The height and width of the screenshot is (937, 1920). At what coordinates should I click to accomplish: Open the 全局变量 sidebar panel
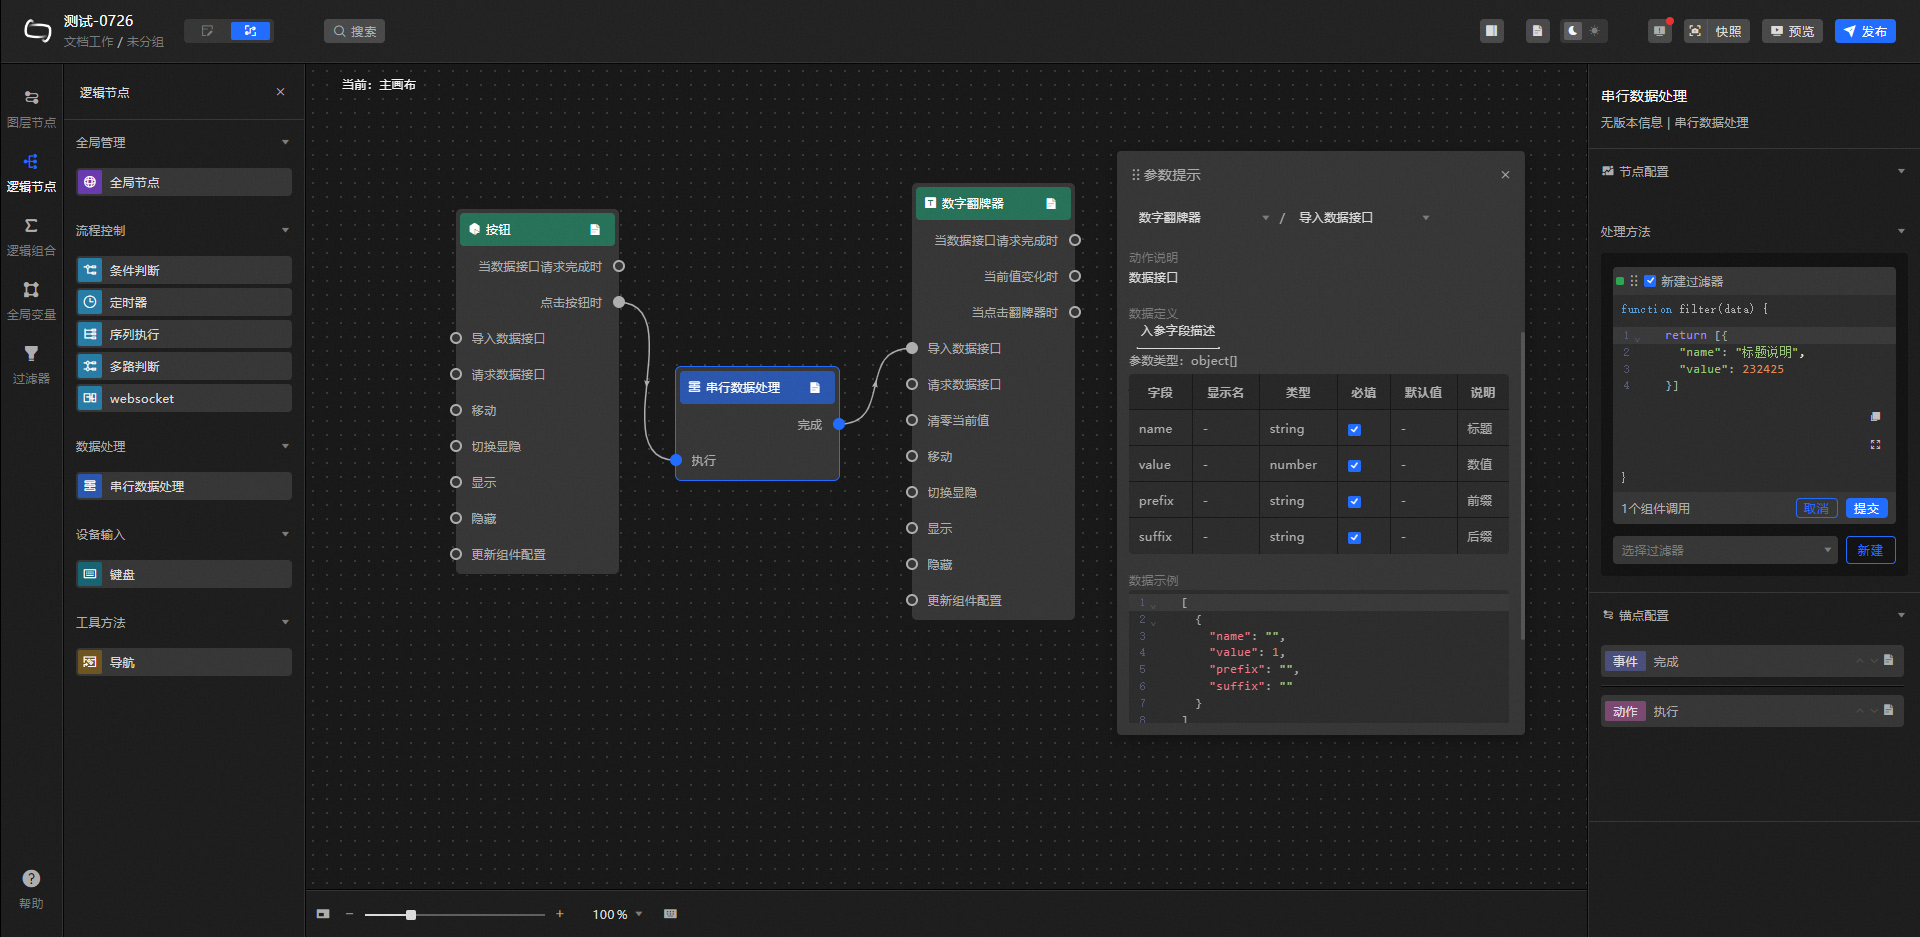(x=31, y=300)
